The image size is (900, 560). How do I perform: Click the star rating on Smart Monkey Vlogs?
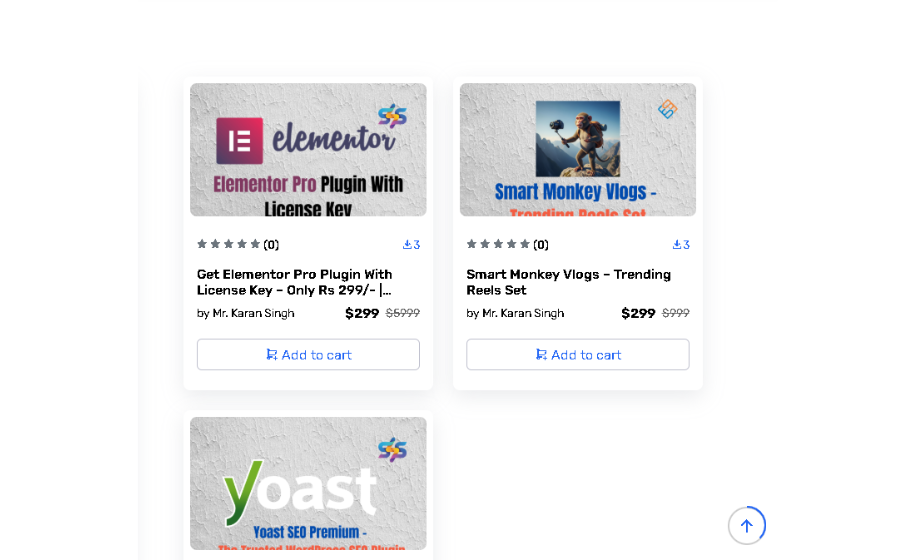(498, 244)
